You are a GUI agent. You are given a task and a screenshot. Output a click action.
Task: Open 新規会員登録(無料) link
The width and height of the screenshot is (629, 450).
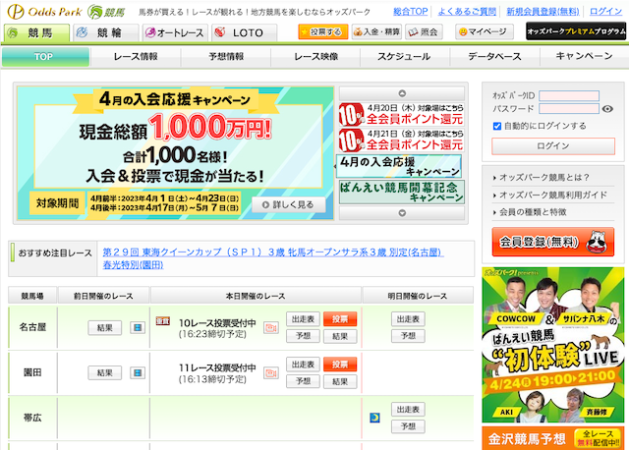coord(543,12)
